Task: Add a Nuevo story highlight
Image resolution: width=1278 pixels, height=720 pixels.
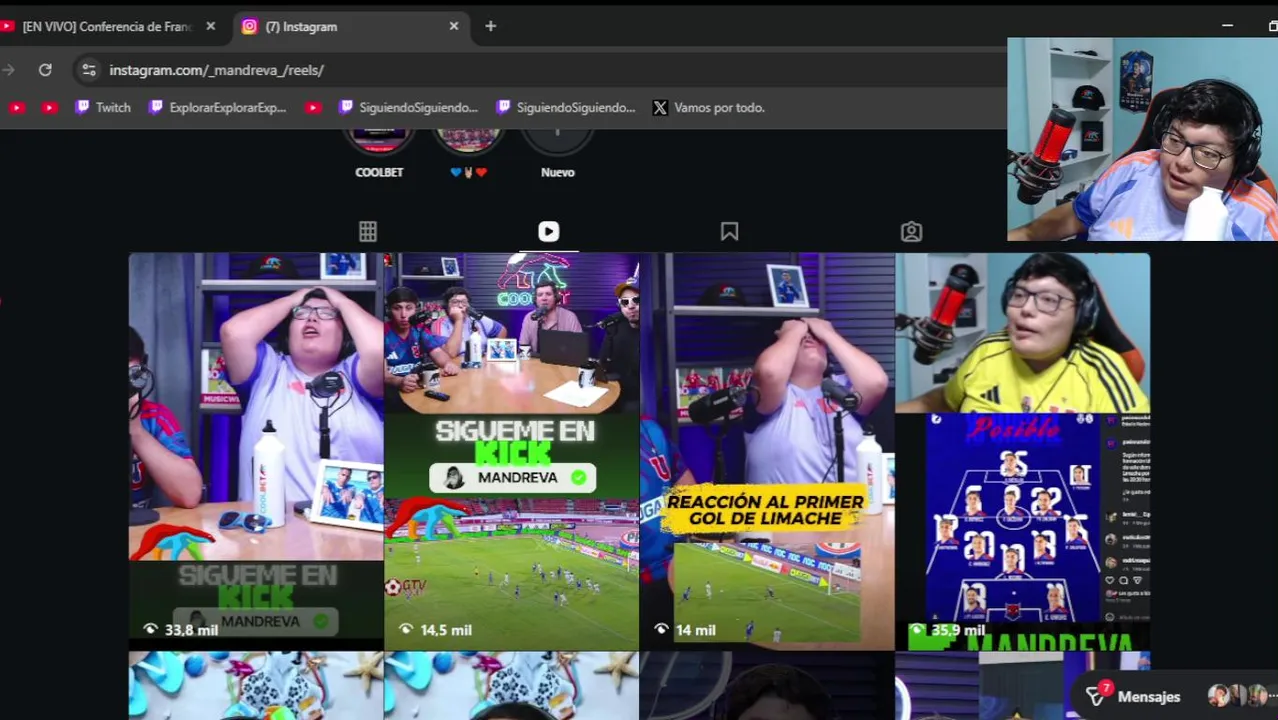Action: [x=558, y=153]
